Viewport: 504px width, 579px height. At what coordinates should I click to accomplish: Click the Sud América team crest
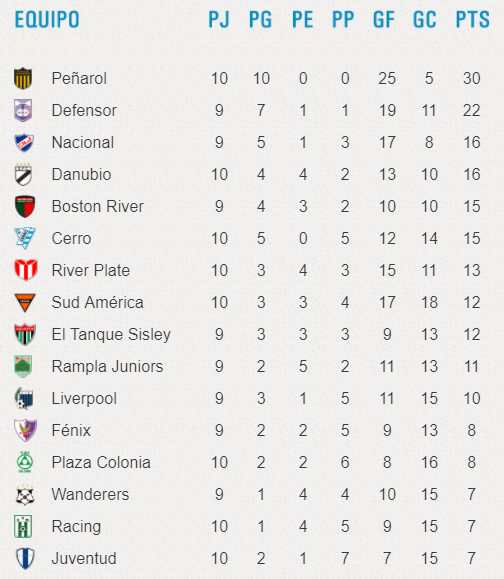tap(25, 302)
